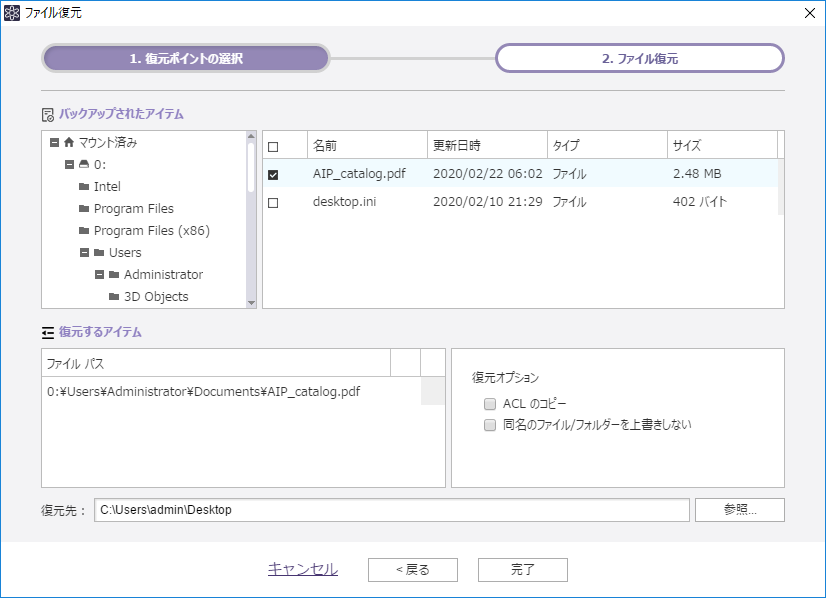
Task: Click the drive icon for 0:
Action: pos(84,165)
